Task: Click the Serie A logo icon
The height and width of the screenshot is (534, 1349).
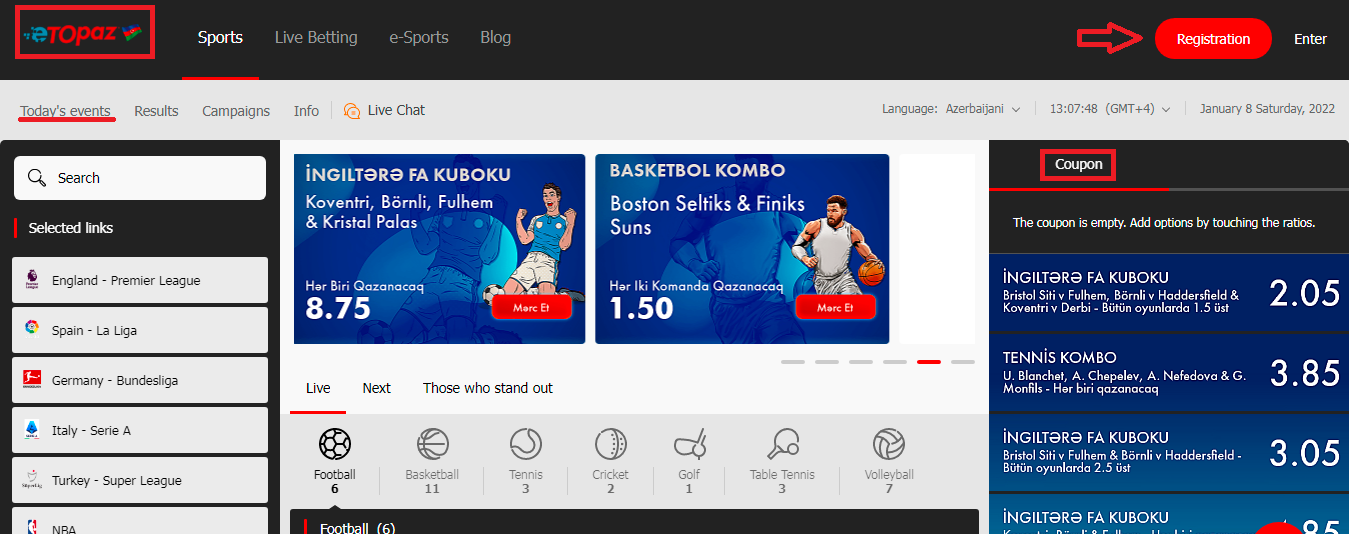Action: [x=32, y=430]
